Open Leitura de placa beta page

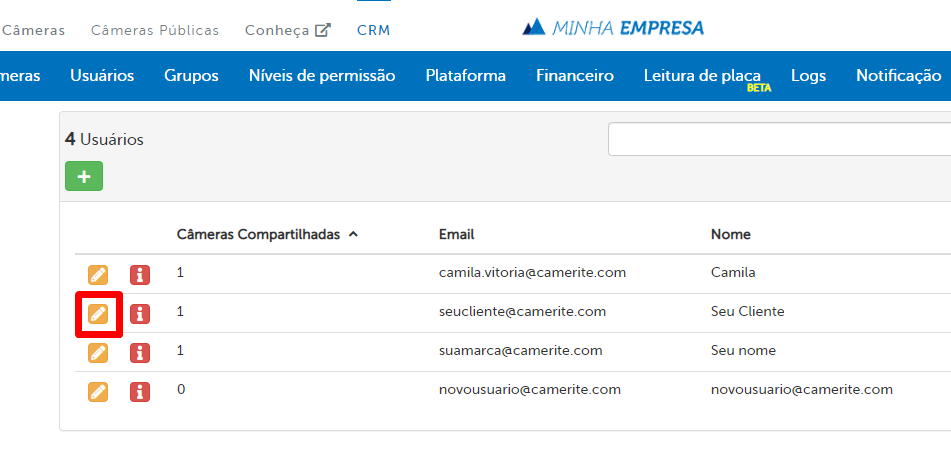click(x=702, y=76)
